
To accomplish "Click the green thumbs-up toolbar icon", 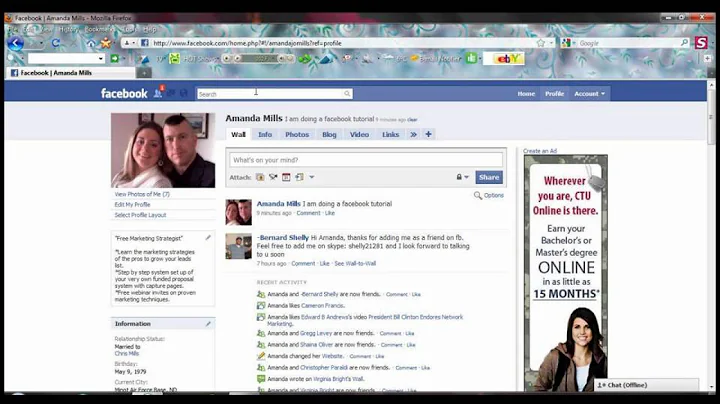I will [x=472, y=58].
